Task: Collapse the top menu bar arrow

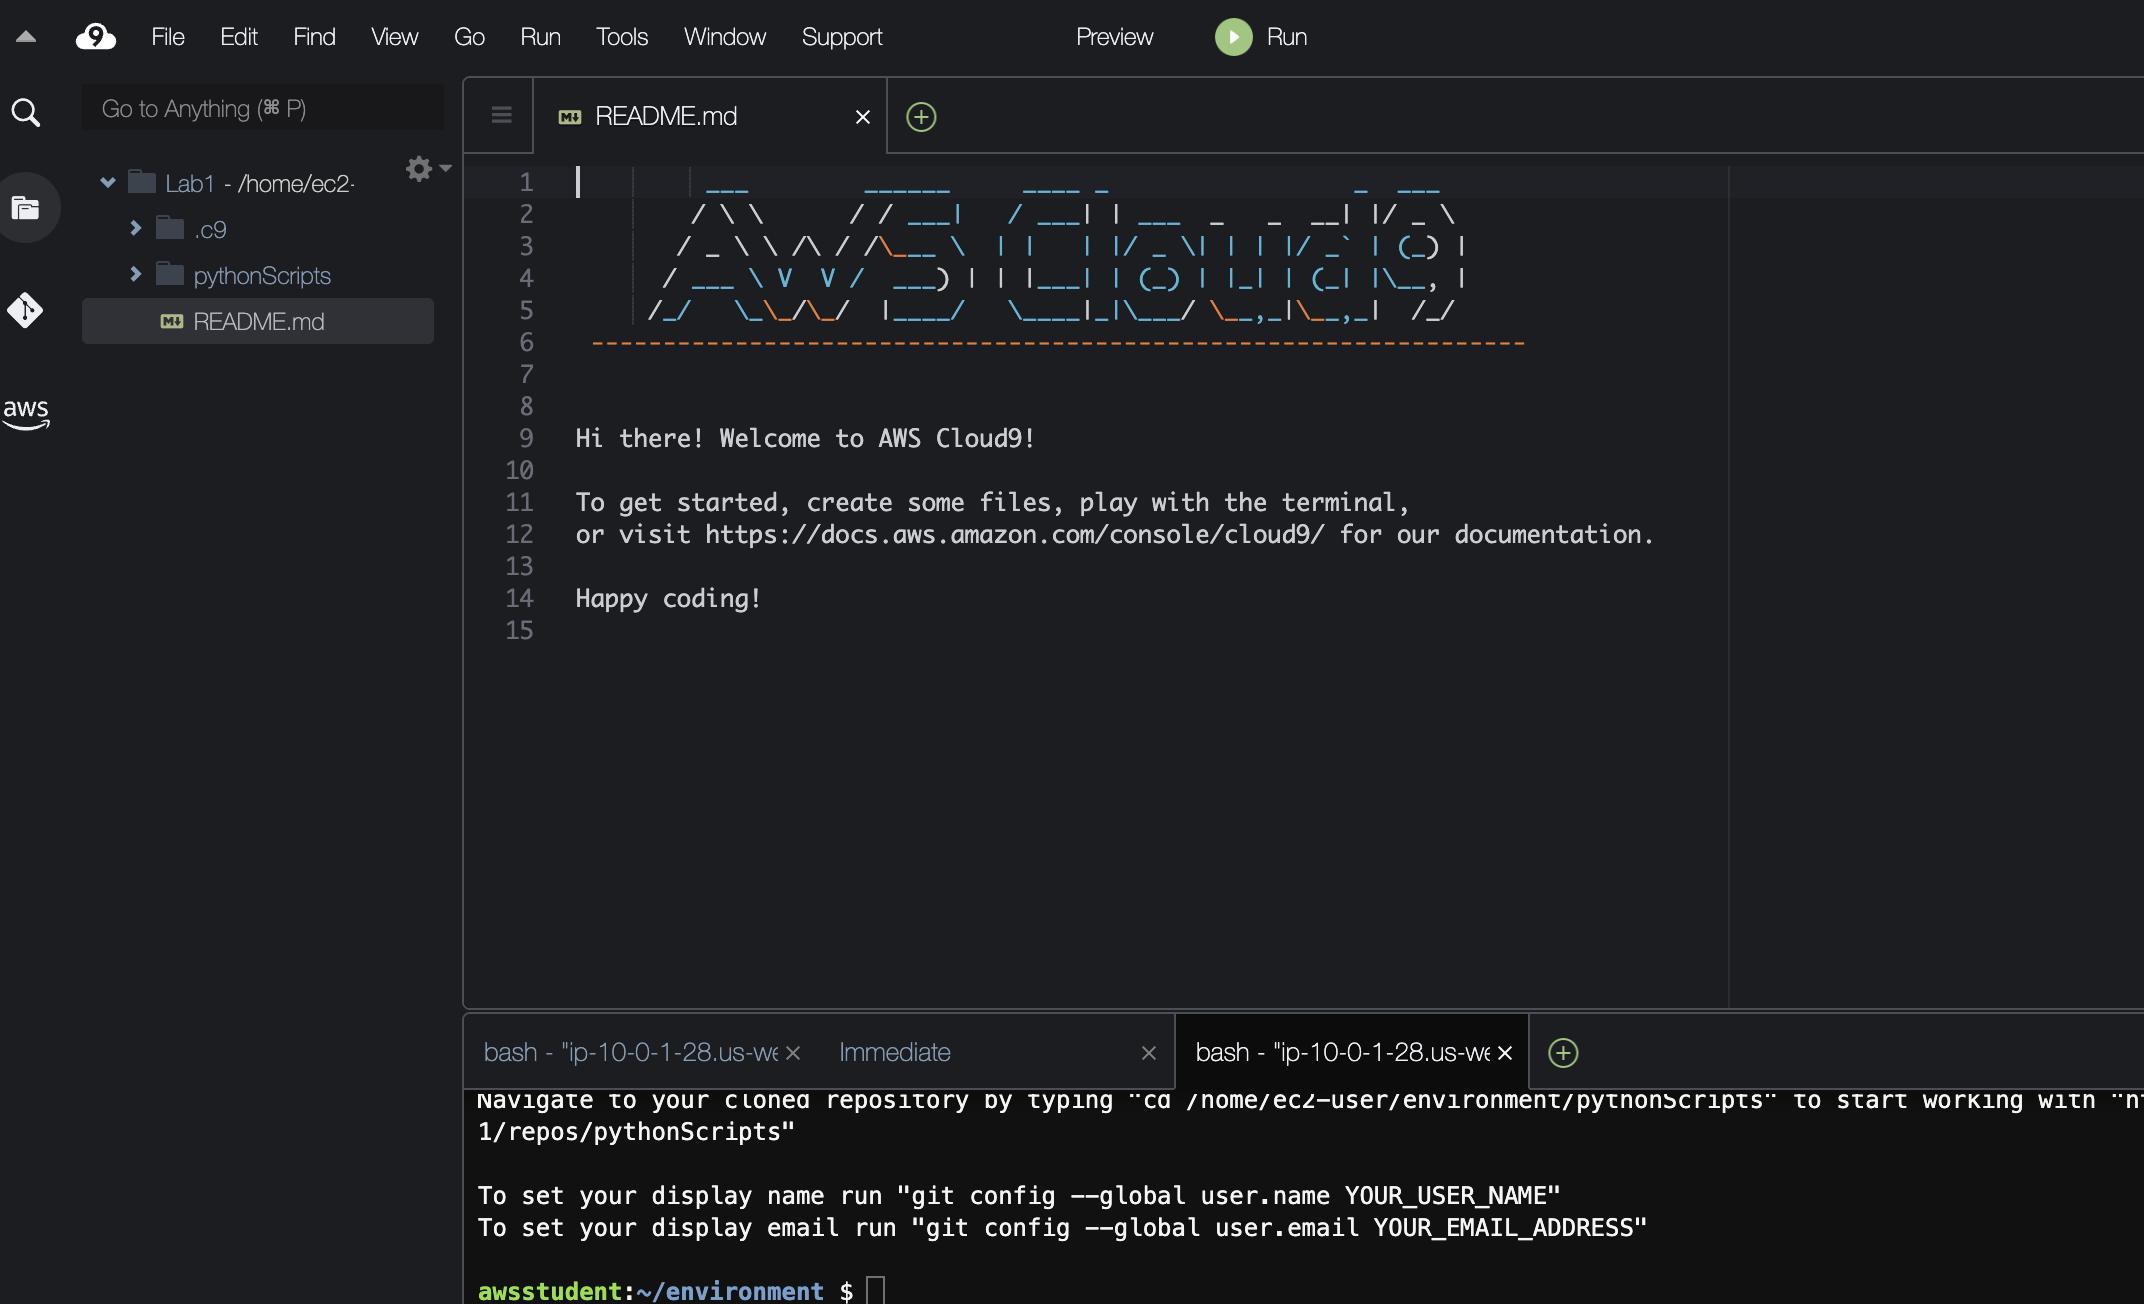Action: [x=26, y=37]
